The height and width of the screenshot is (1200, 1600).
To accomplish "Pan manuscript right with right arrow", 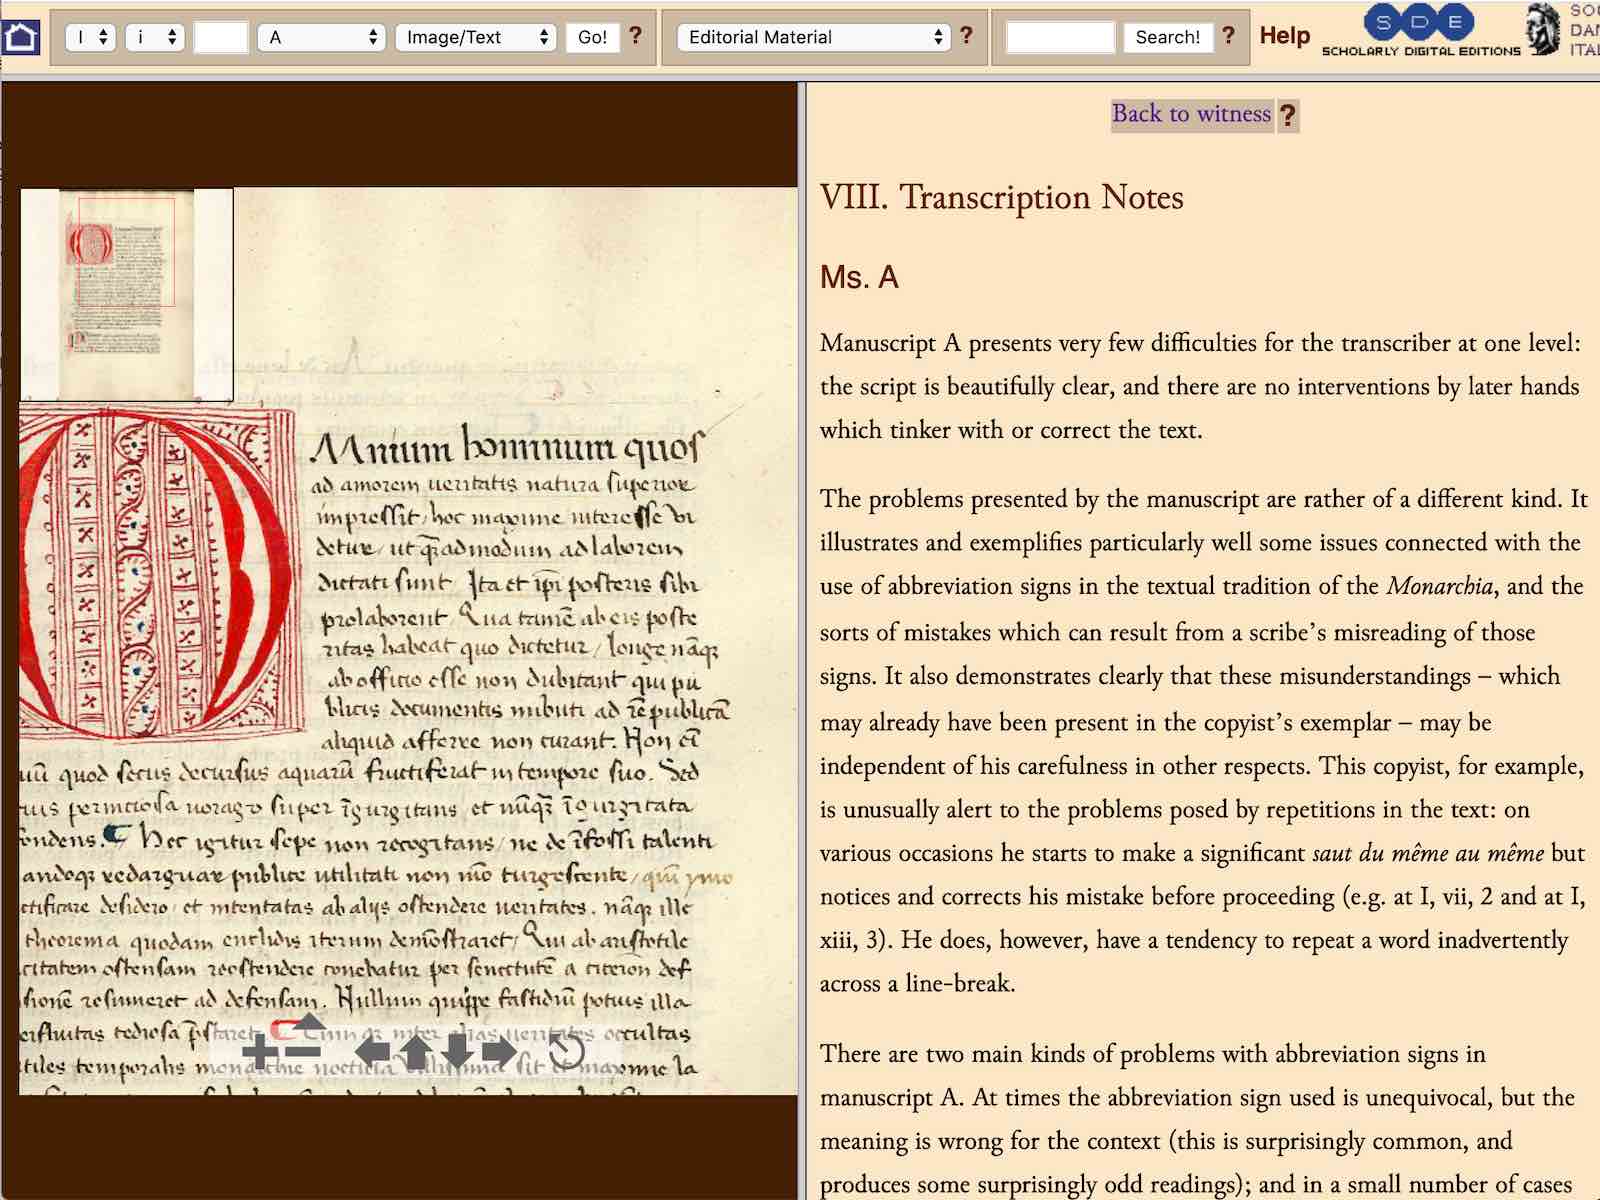I will 499,1052.
